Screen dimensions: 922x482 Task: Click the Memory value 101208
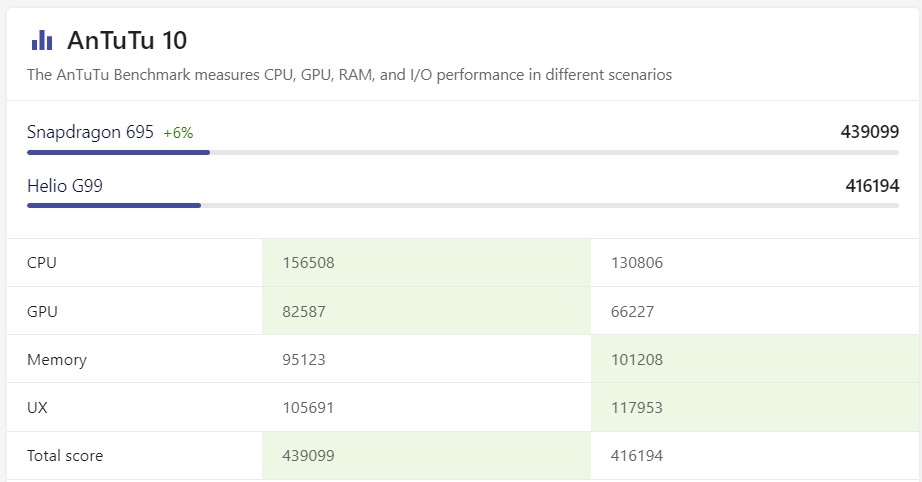(x=636, y=359)
